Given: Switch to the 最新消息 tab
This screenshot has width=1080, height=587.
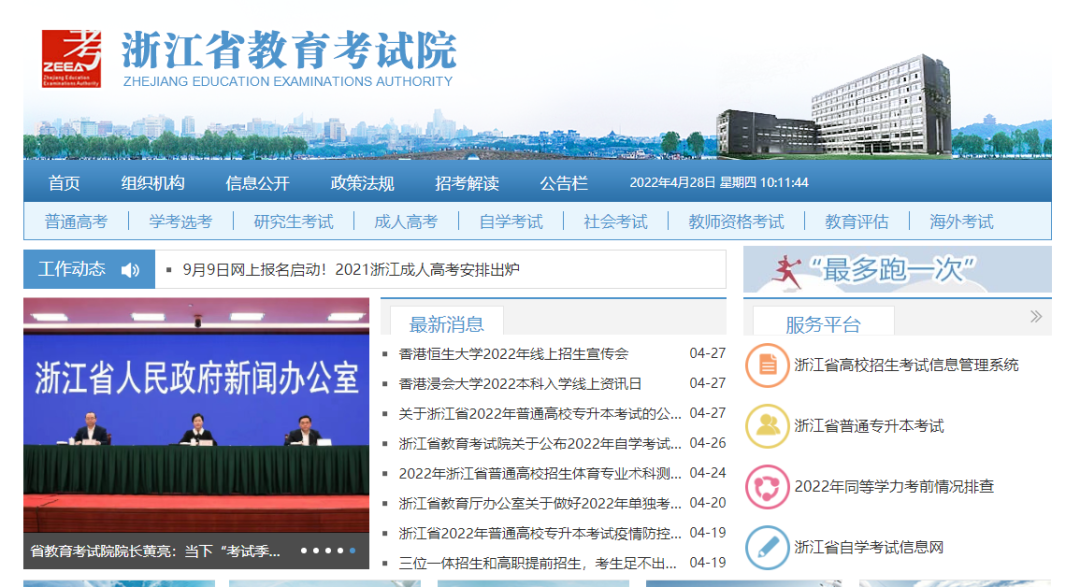Looking at the screenshot, I should point(446,322).
